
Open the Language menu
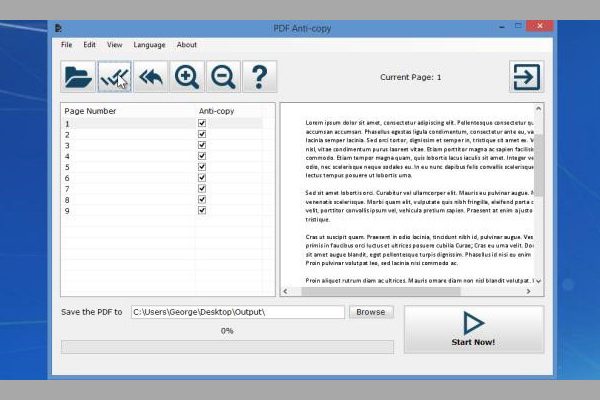coord(149,45)
